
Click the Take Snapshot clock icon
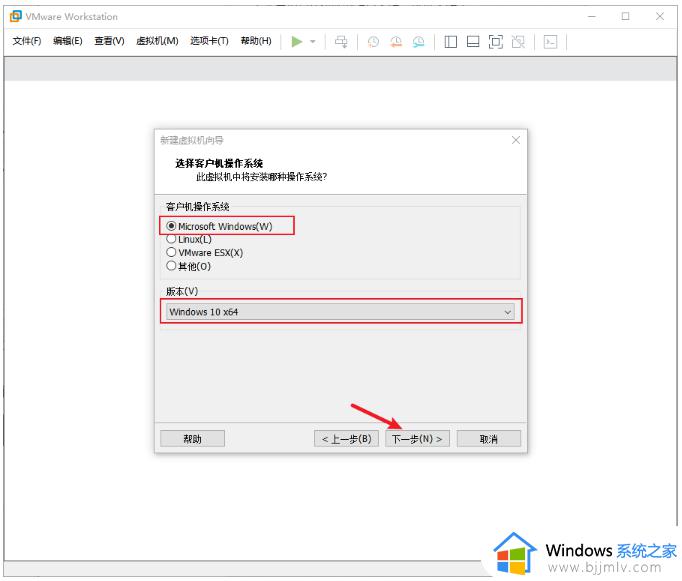tap(373, 42)
